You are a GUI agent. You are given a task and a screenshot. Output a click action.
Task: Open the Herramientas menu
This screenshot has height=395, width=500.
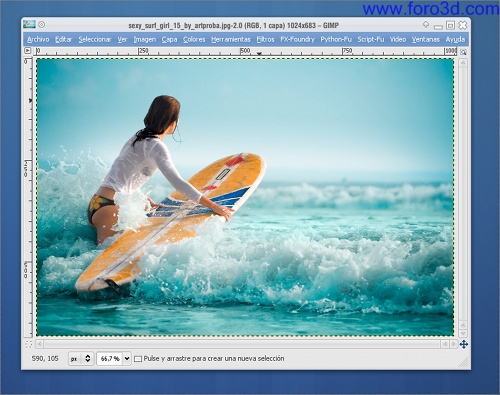(231, 39)
